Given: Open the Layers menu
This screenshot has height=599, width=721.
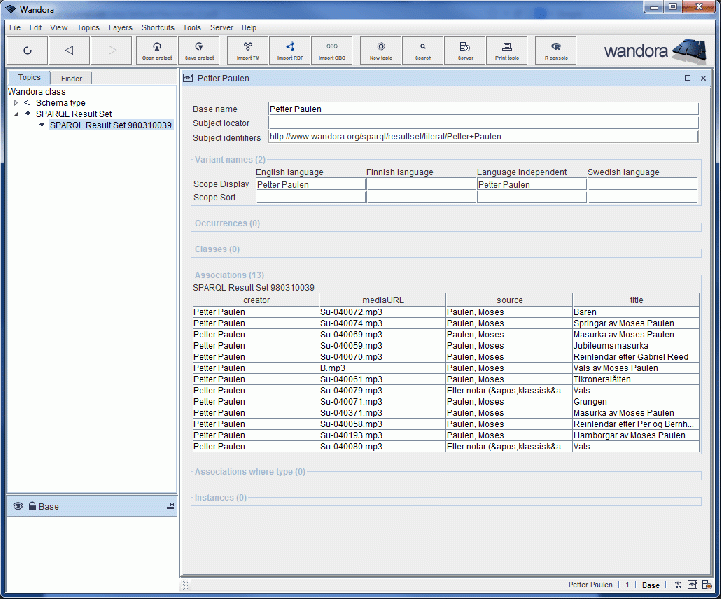Looking at the screenshot, I should coord(120,27).
